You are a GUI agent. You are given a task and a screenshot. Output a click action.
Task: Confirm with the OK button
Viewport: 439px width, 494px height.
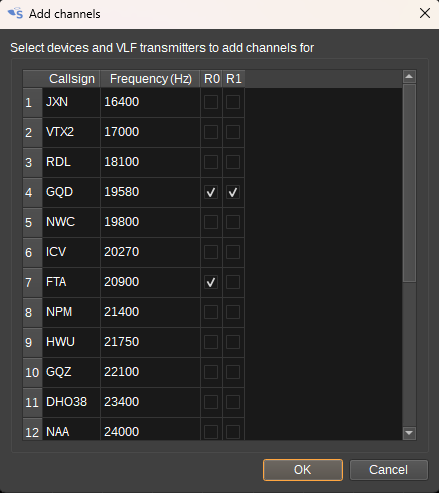(x=303, y=470)
